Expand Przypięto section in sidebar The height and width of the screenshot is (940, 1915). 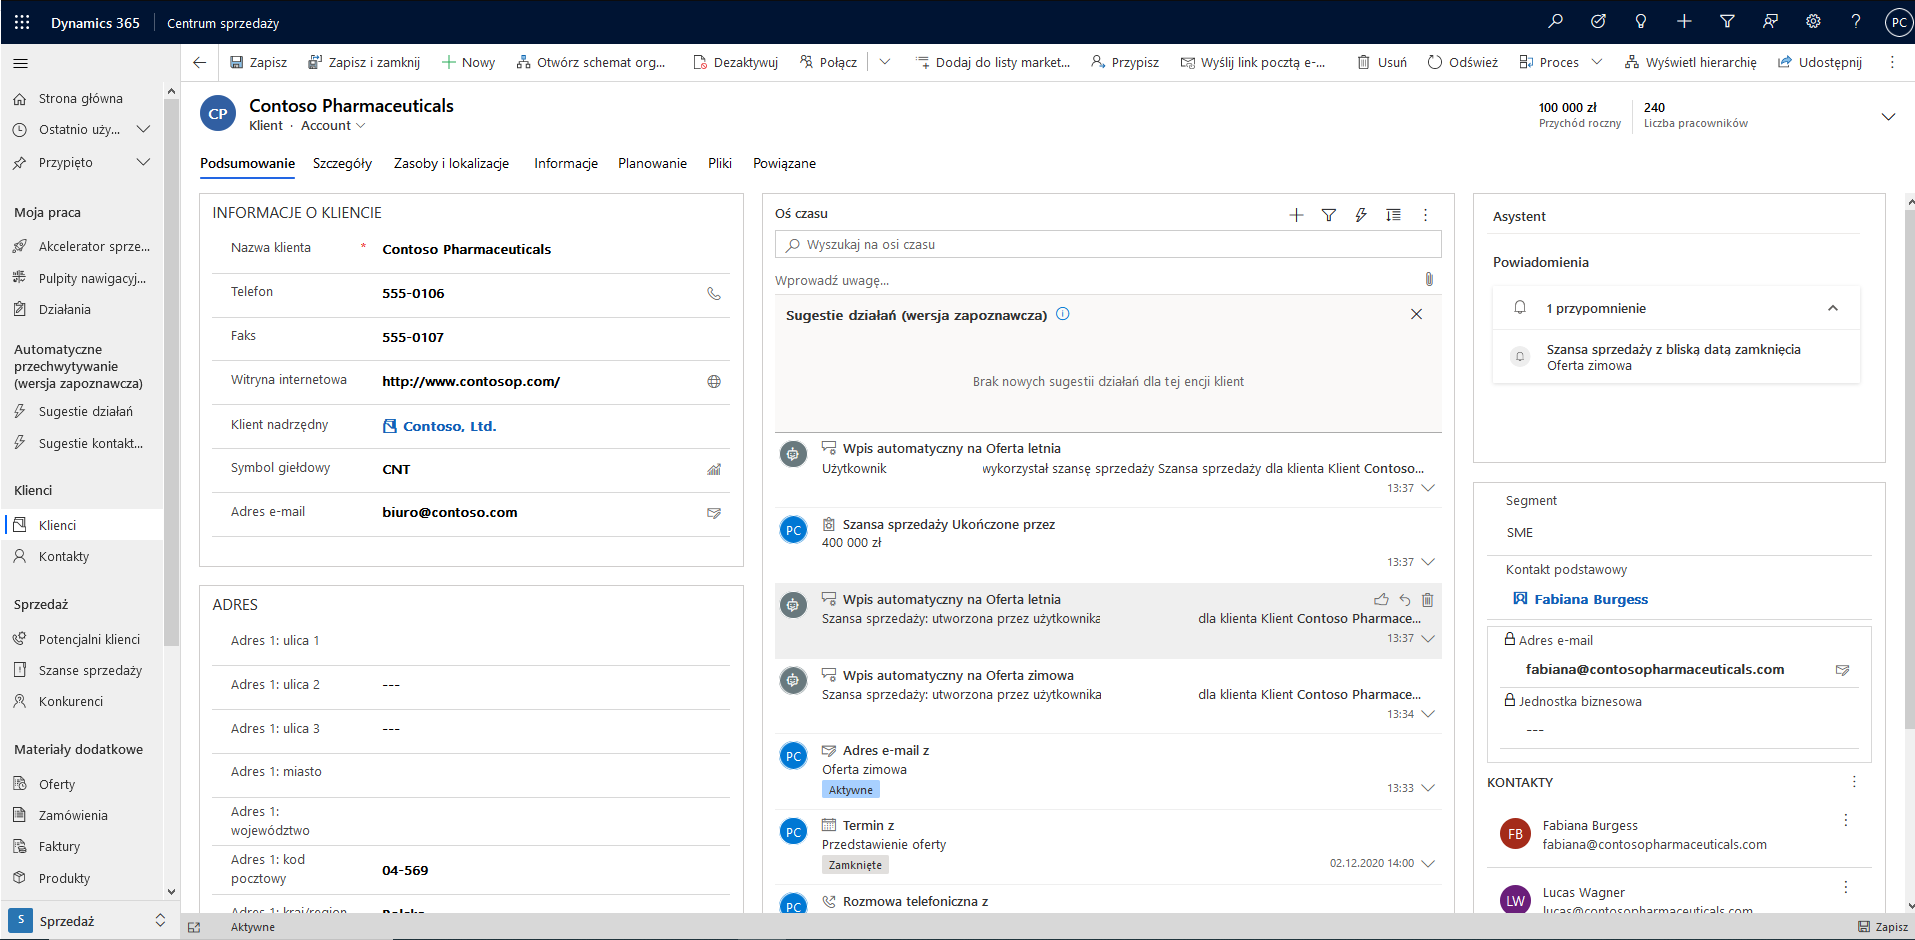pos(143,162)
